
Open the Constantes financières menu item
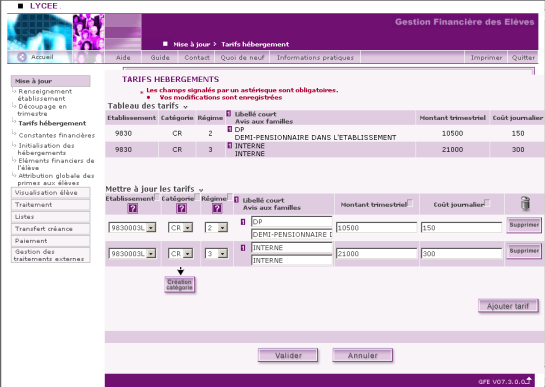(x=57, y=135)
